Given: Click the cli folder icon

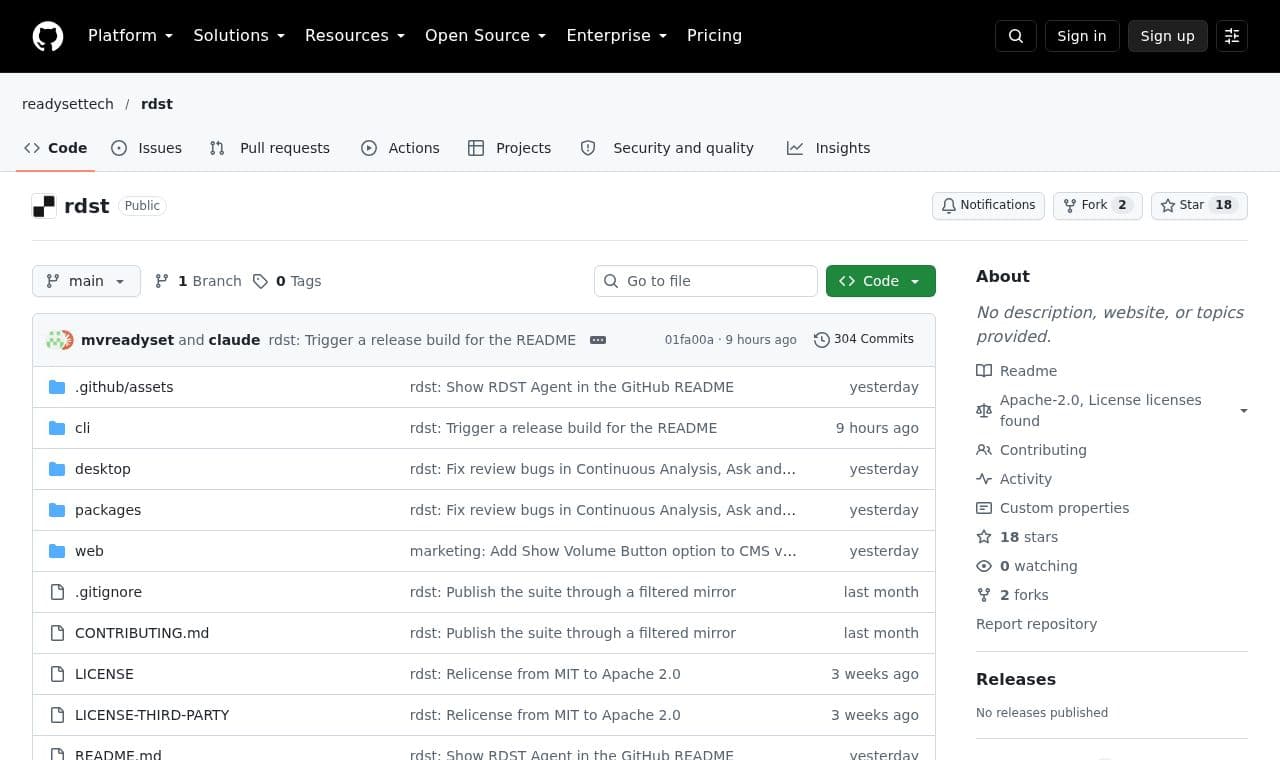Looking at the screenshot, I should (x=57, y=428).
